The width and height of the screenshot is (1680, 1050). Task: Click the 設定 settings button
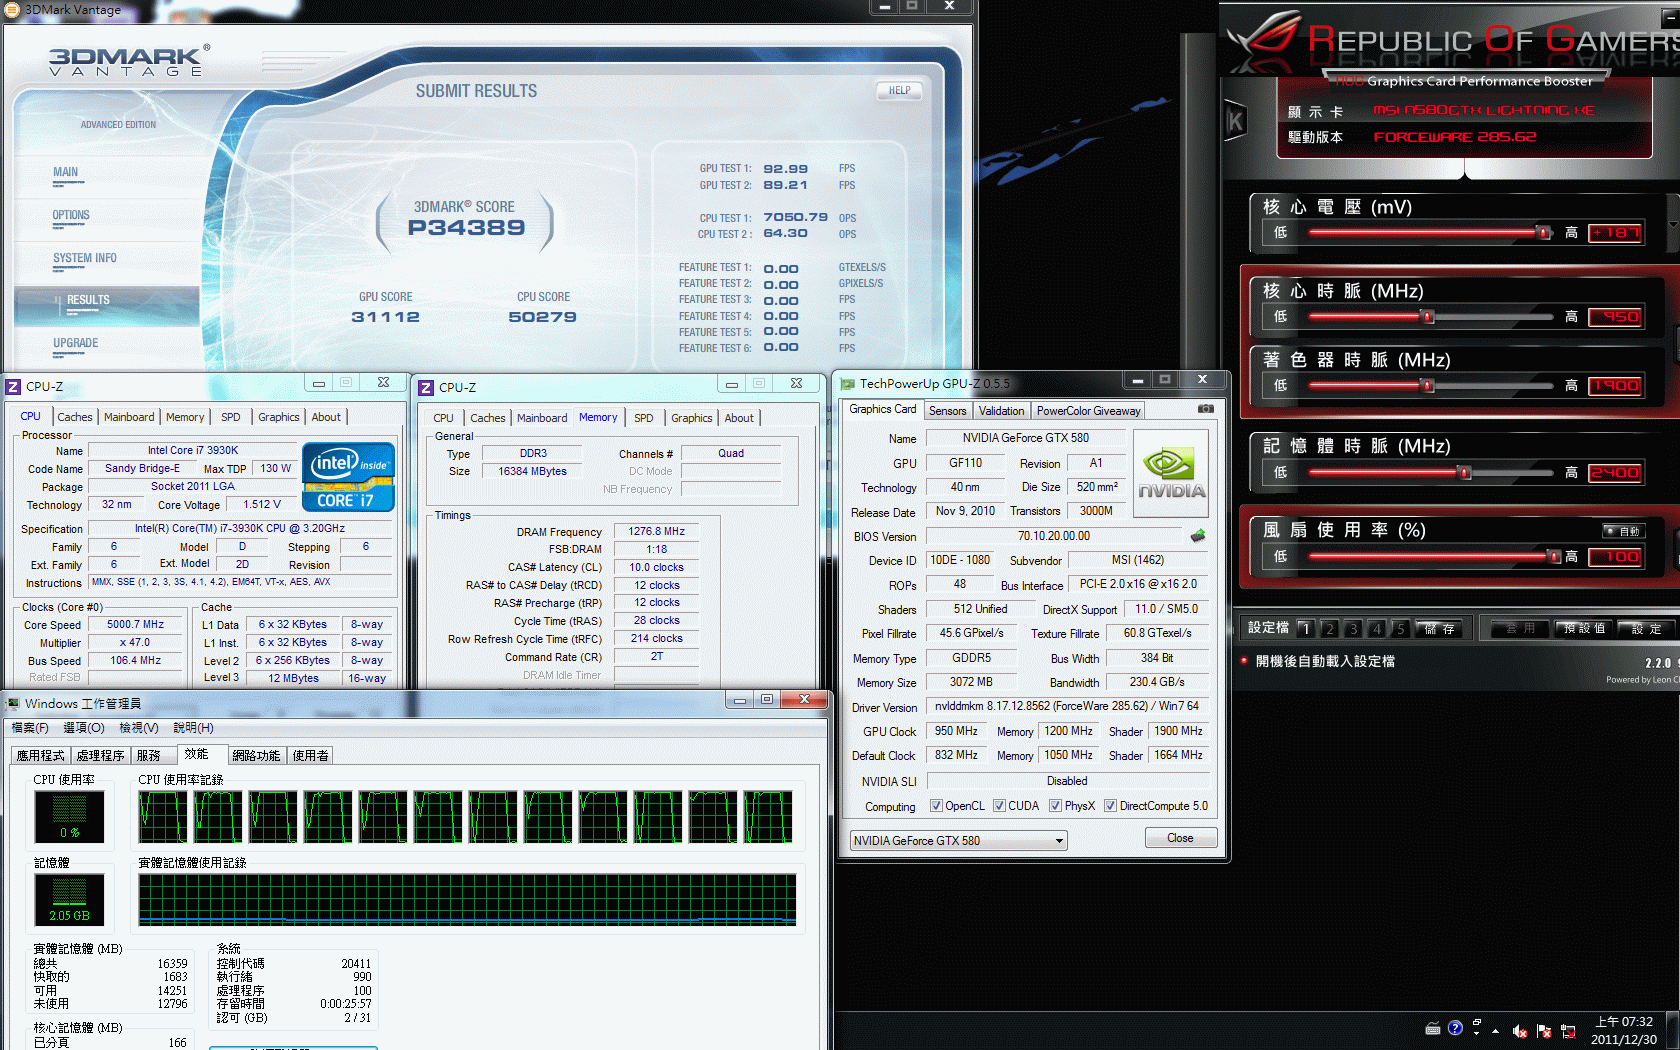click(1647, 628)
